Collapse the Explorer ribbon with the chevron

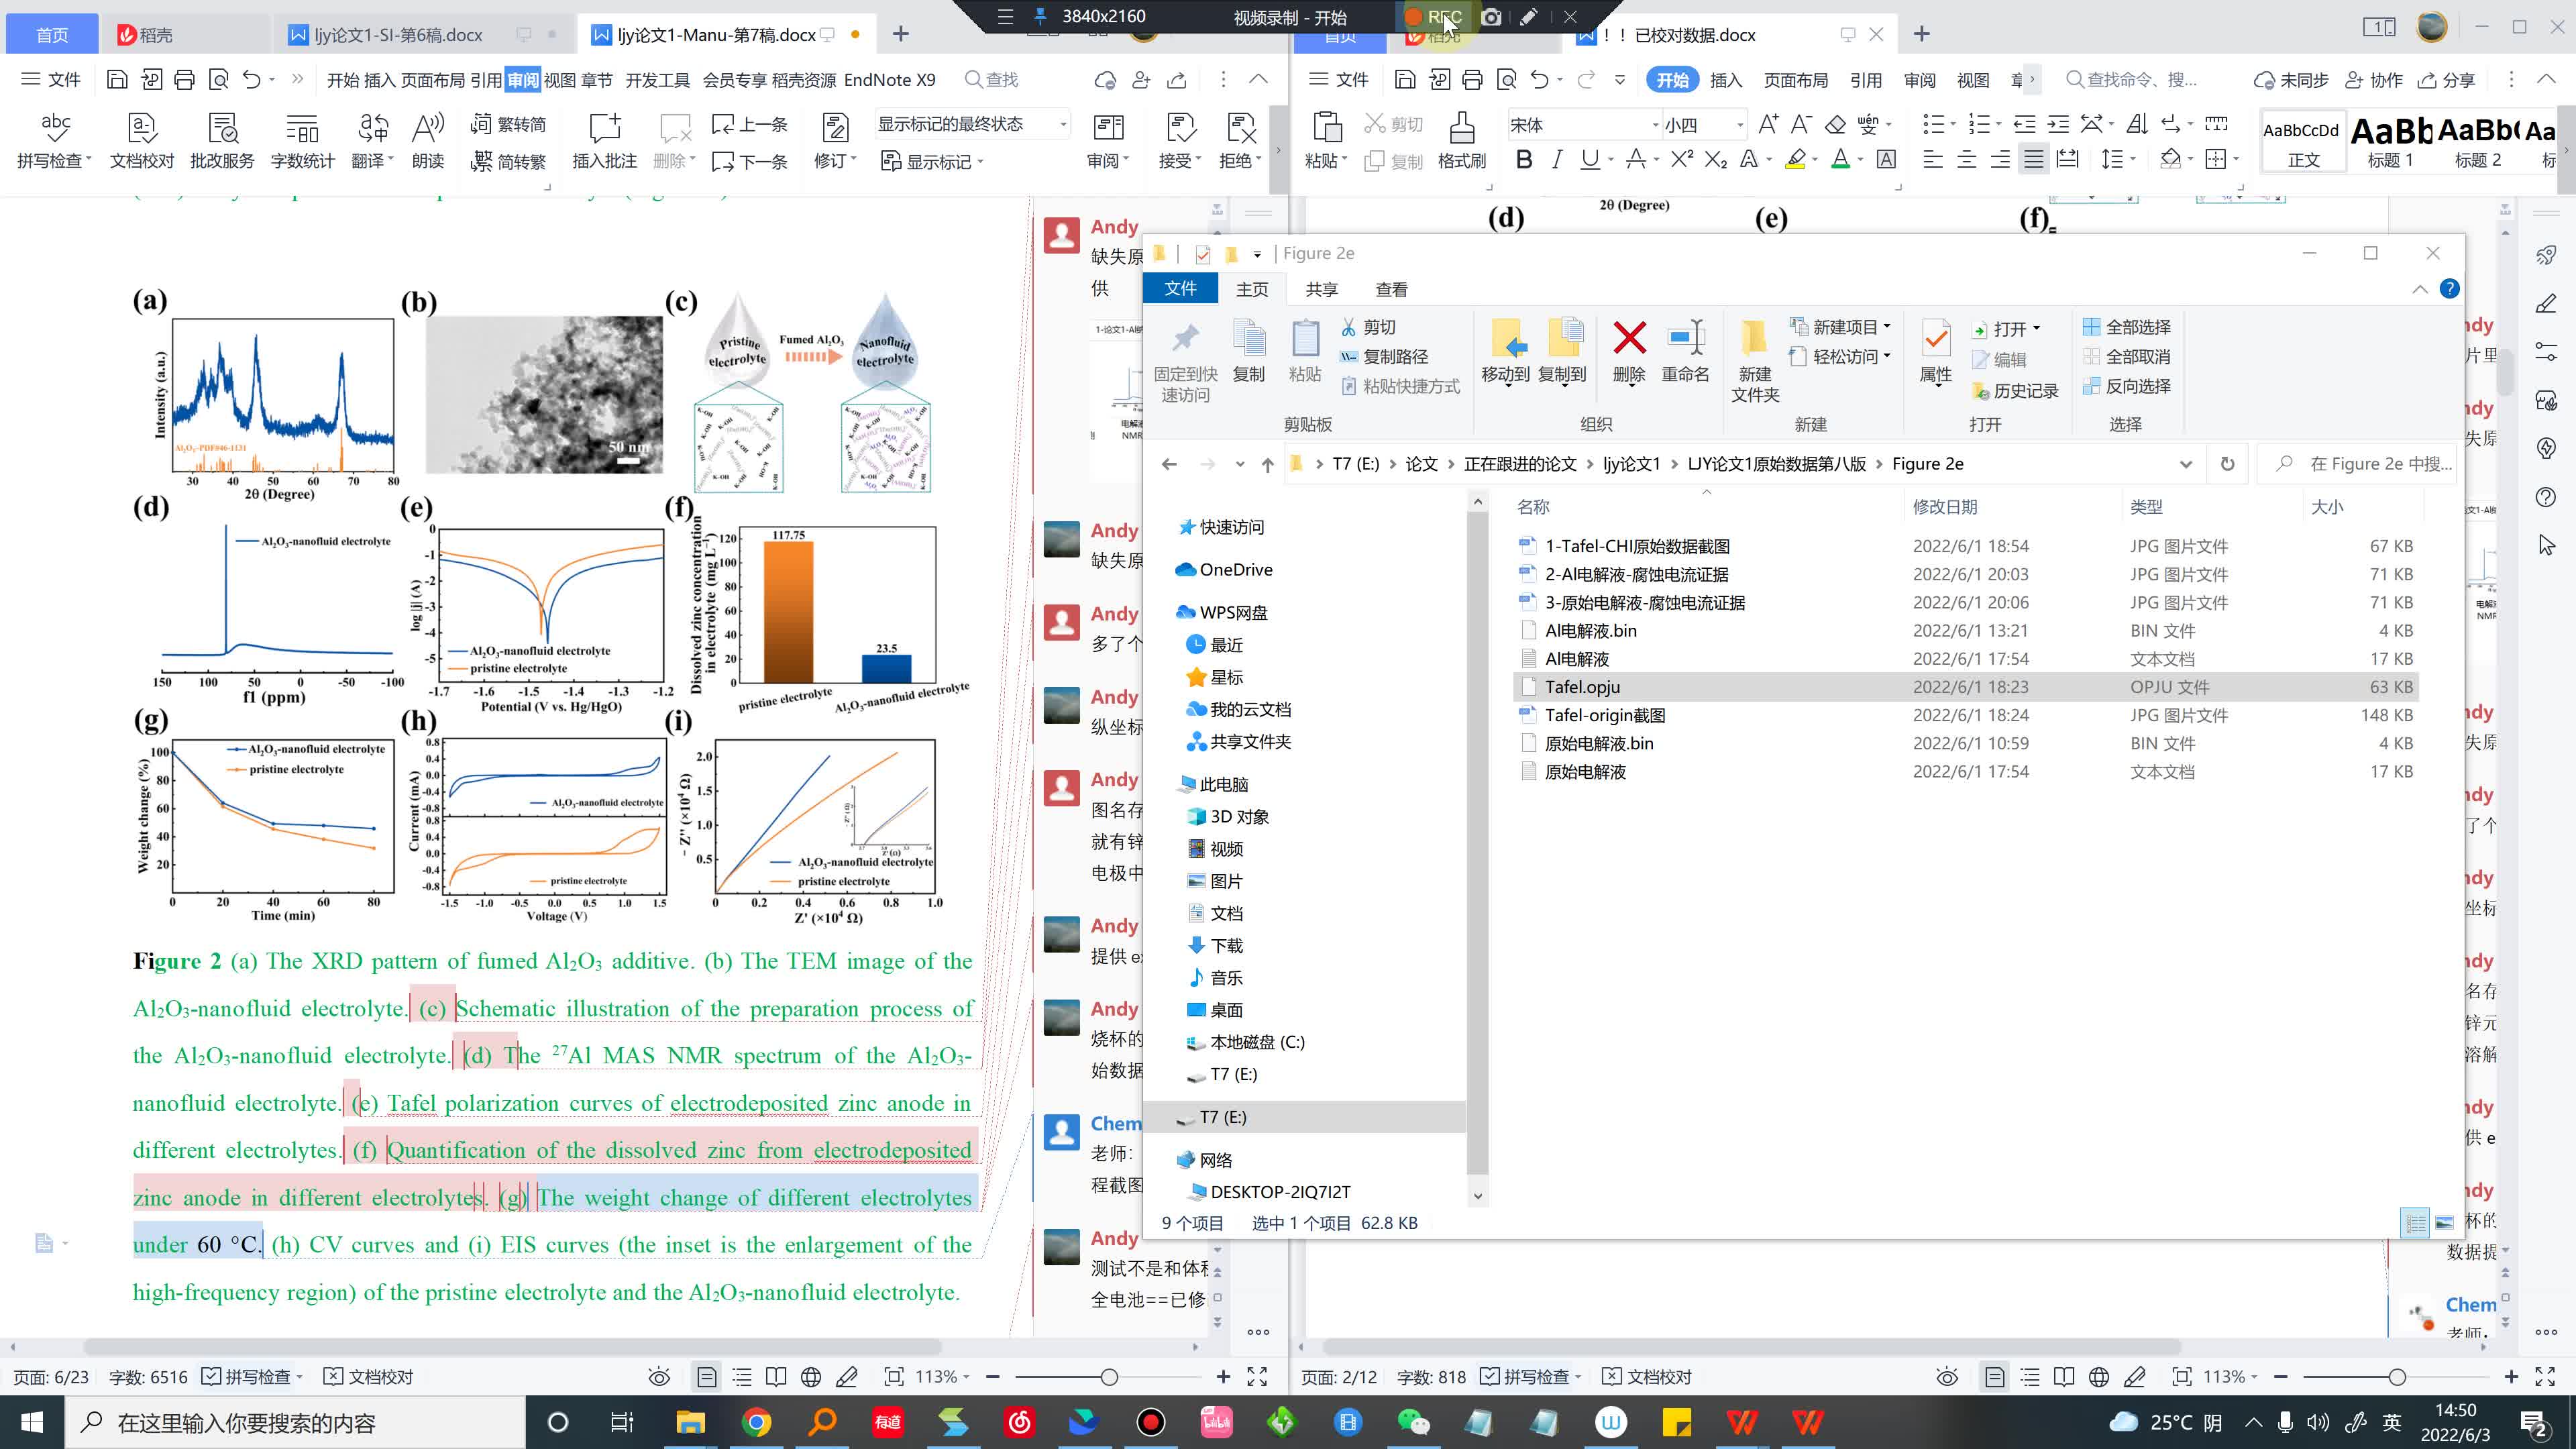tap(2419, 289)
